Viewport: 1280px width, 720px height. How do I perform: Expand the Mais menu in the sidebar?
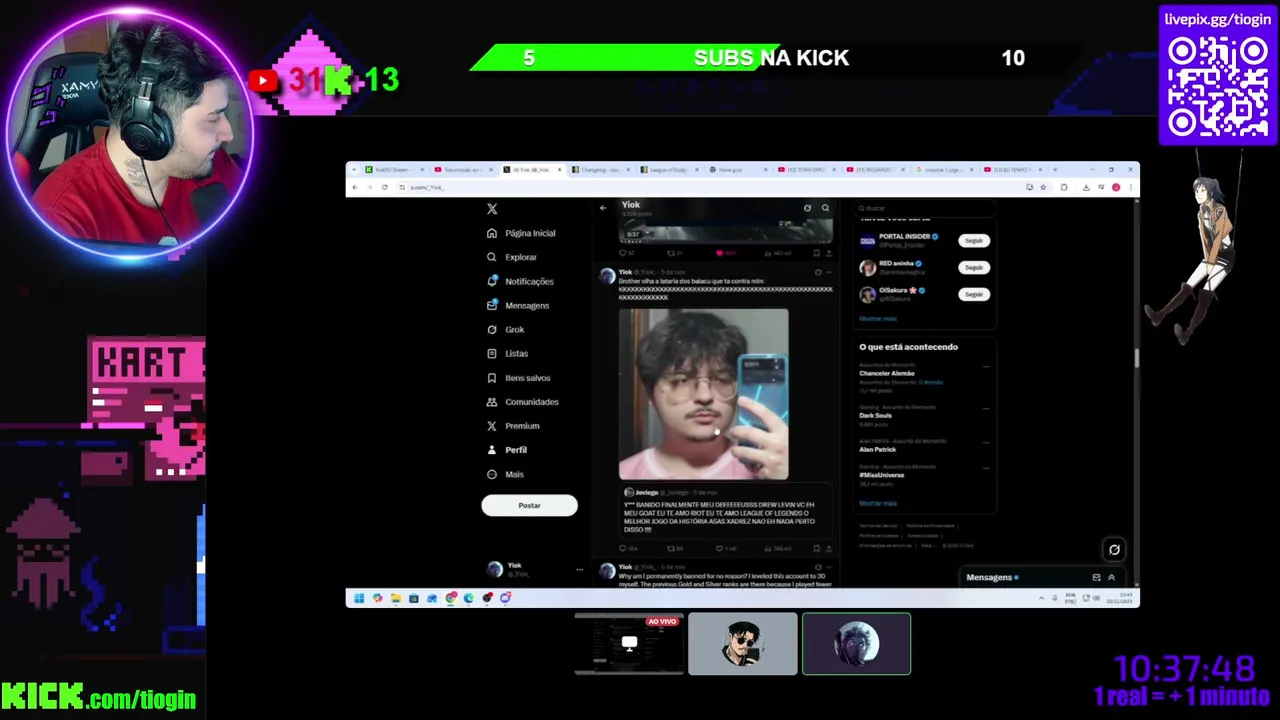[505, 474]
